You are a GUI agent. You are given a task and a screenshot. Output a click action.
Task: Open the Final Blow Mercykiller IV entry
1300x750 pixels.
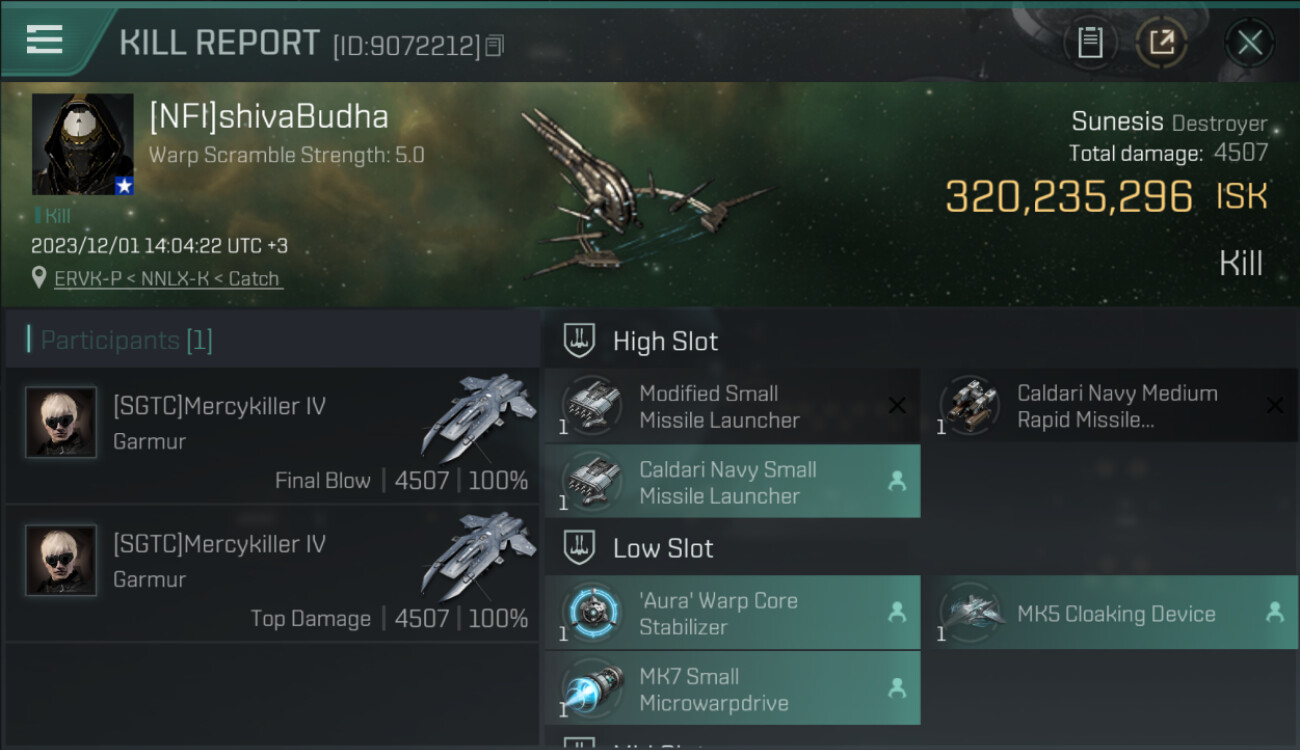[272, 435]
